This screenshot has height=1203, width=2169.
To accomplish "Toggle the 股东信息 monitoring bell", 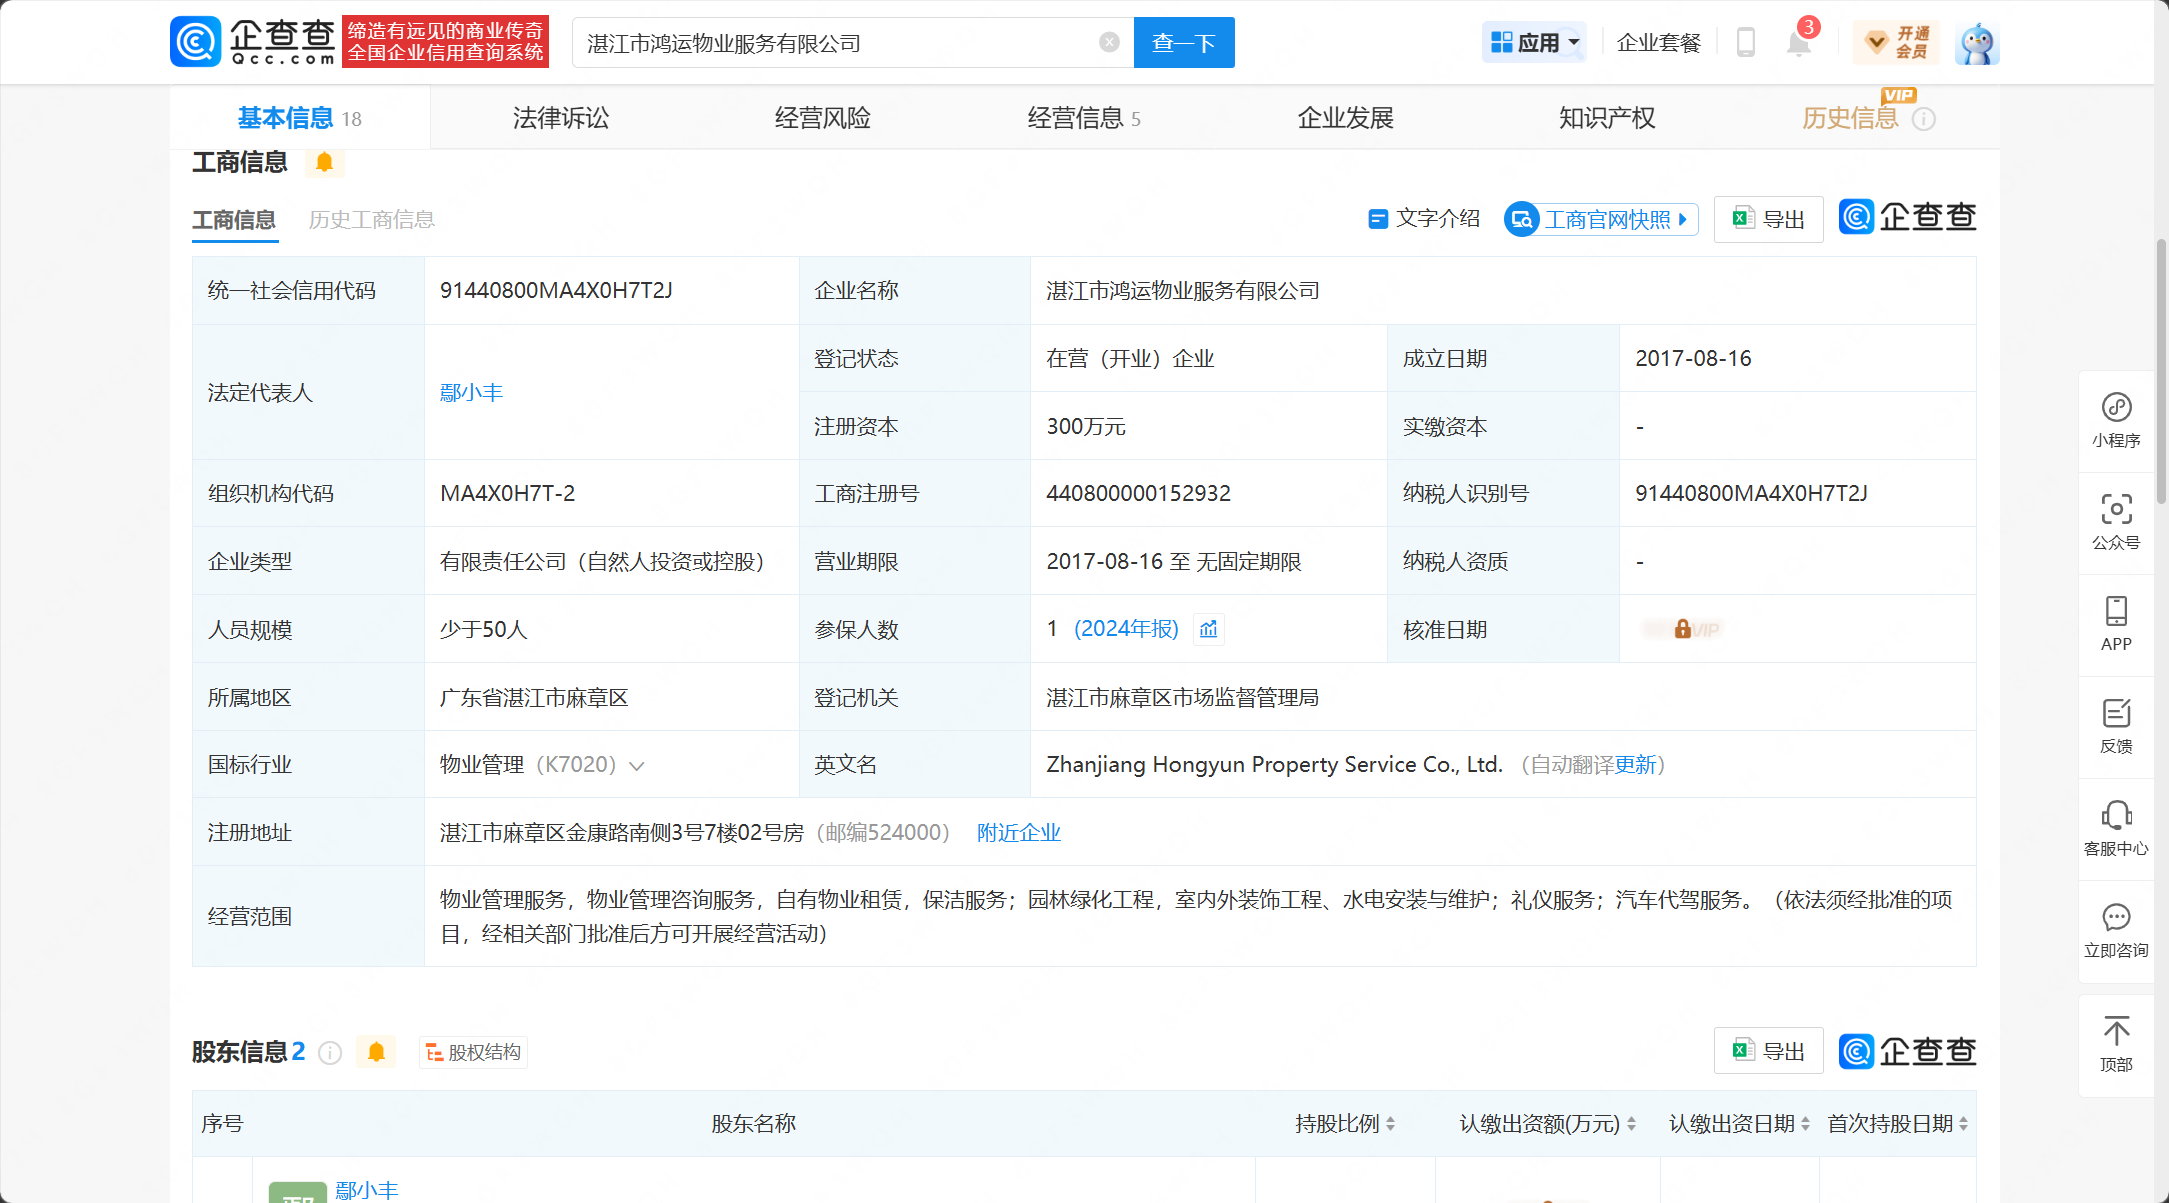I will pos(376,1052).
